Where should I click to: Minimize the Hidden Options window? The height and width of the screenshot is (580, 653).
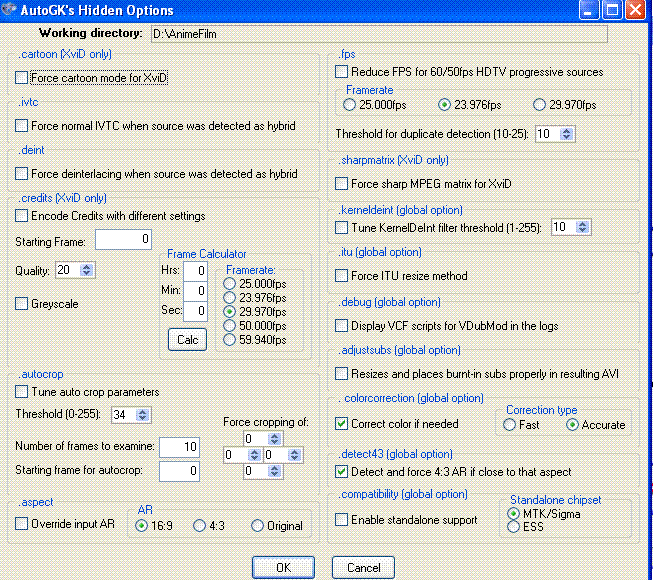click(x=589, y=10)
